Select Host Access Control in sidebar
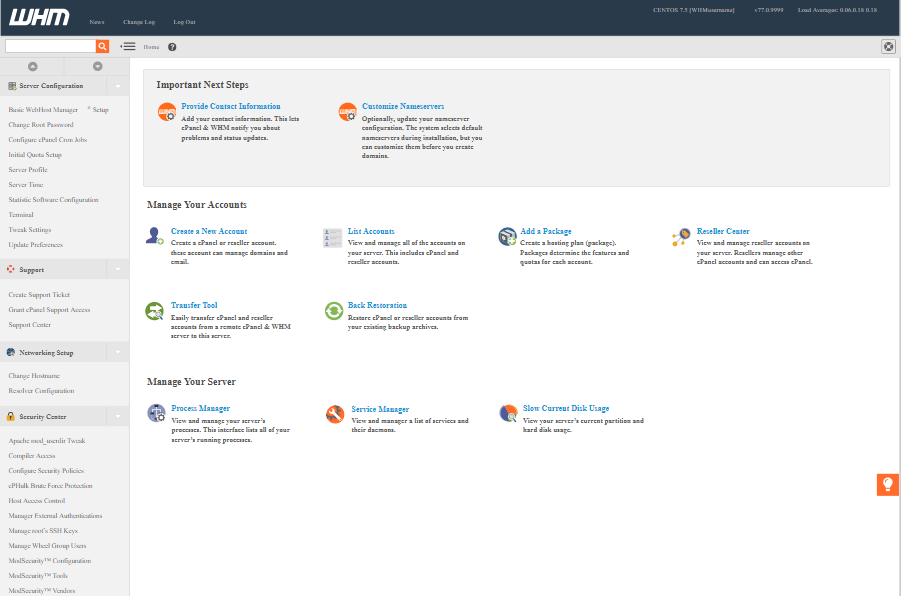This screenshot has height=596, width=901. click(37, 500)
